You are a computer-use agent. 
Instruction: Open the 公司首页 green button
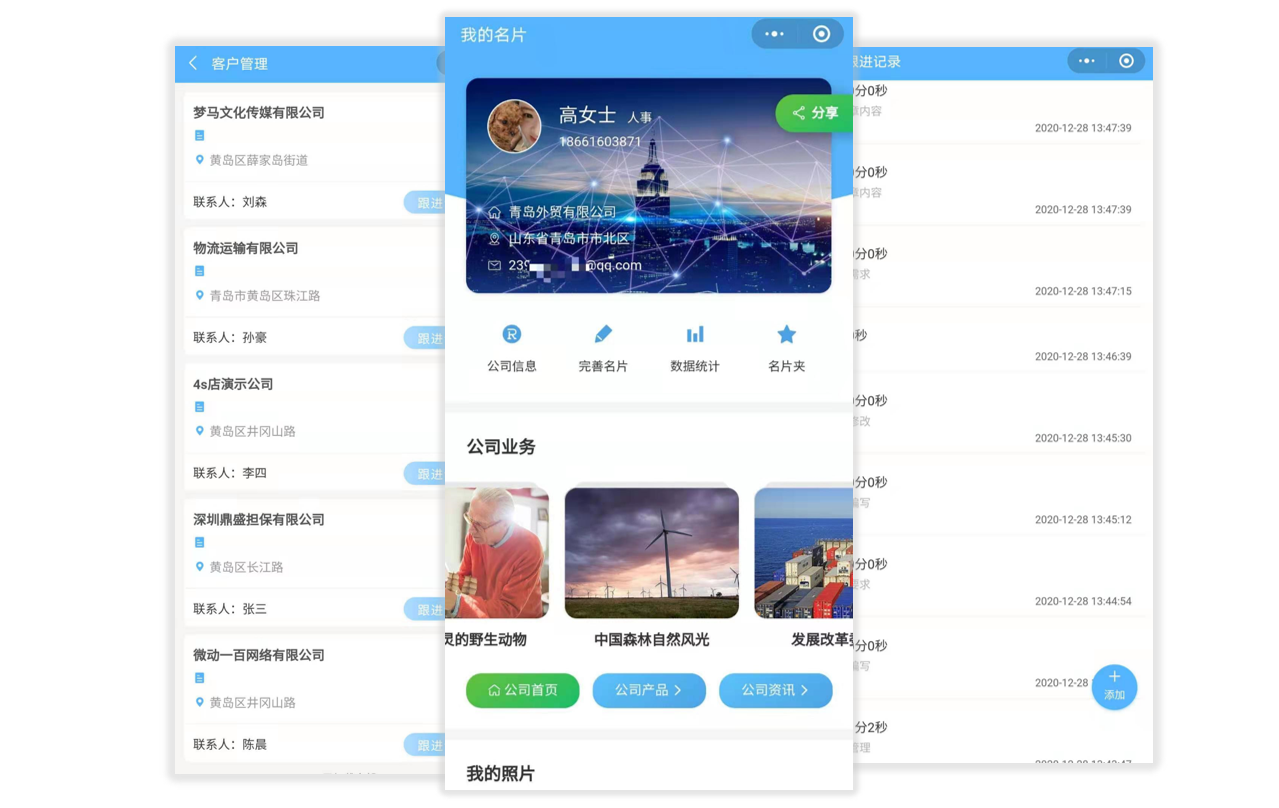[x=522, y=690]
